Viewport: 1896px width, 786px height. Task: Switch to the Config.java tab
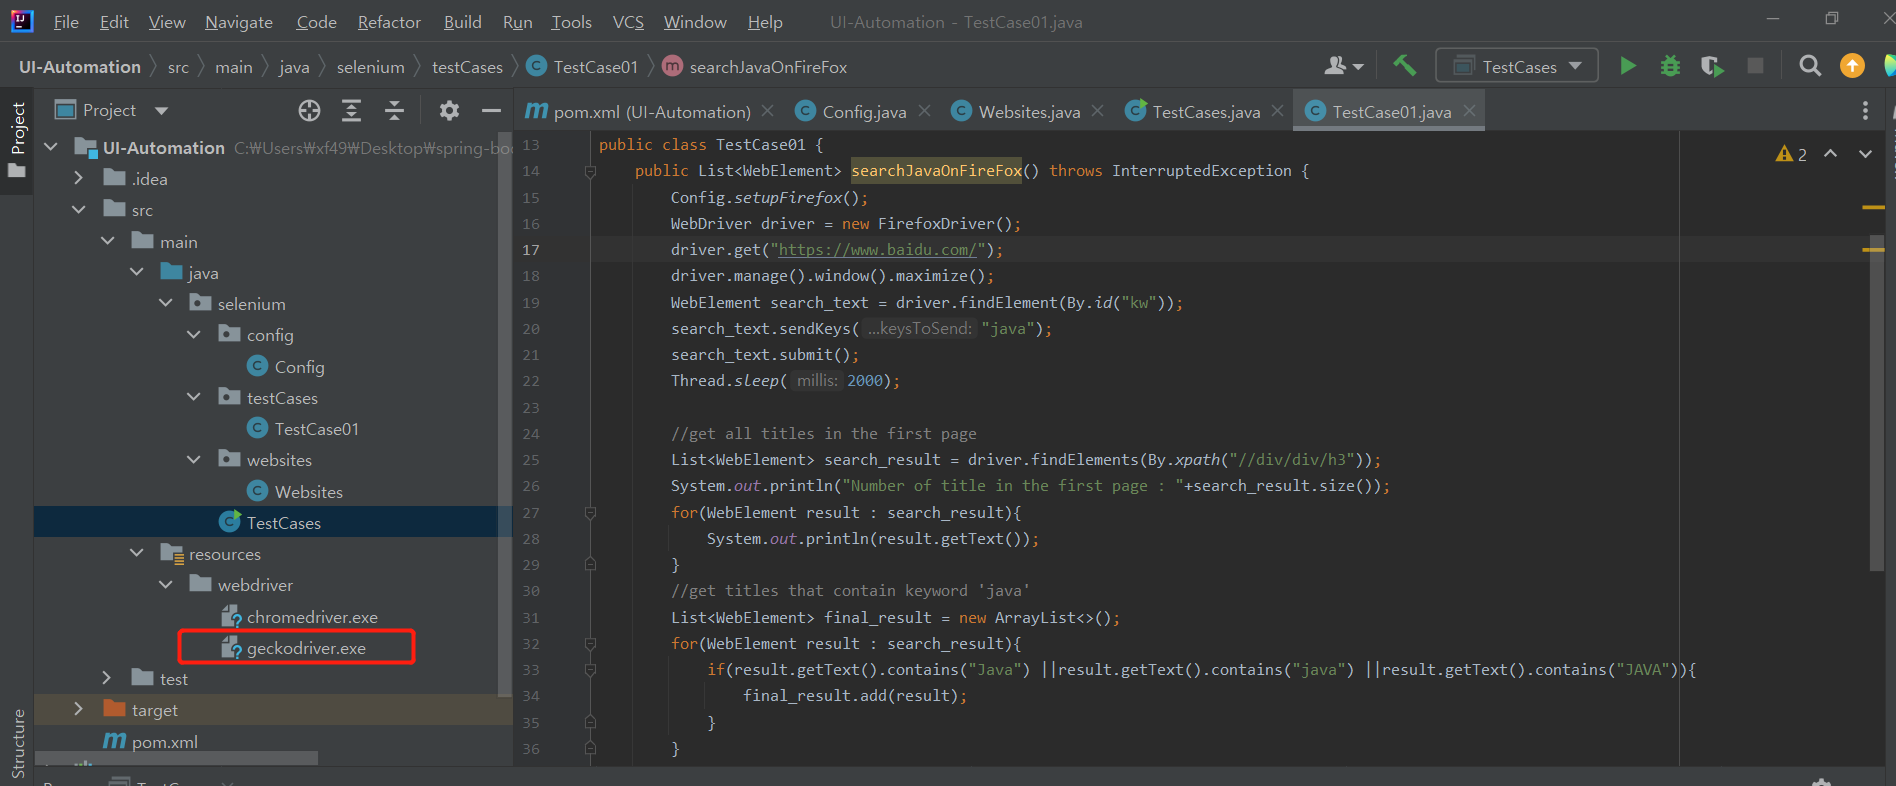pos(864,112)
